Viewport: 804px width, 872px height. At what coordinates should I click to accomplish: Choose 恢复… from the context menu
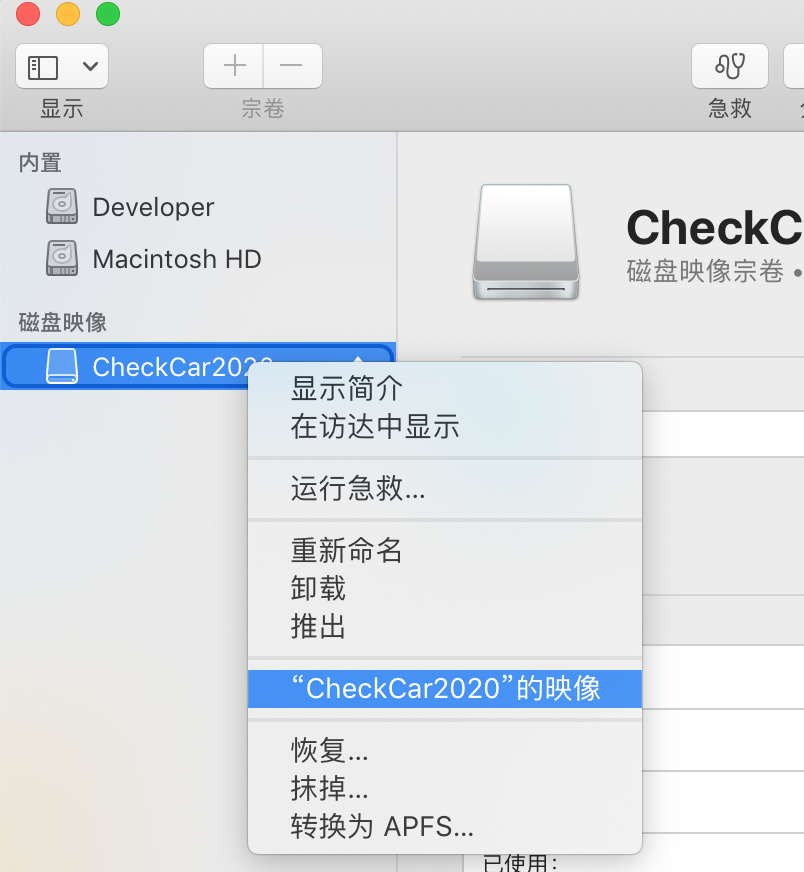click(329, 750)
